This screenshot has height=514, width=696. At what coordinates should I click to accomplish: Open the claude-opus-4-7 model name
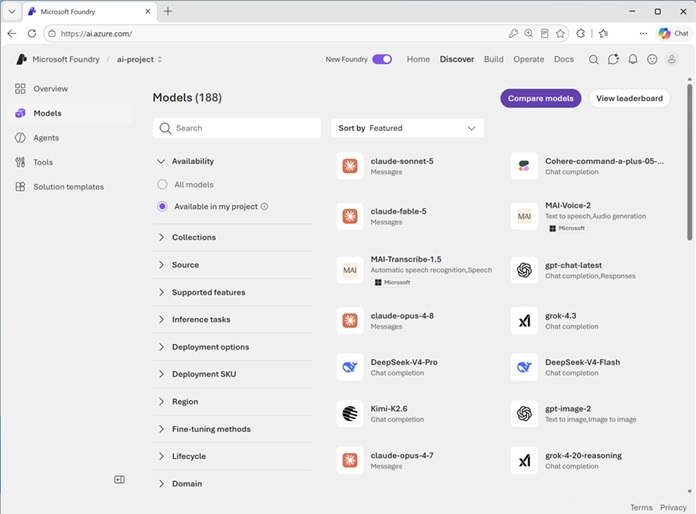click(402, 455)
